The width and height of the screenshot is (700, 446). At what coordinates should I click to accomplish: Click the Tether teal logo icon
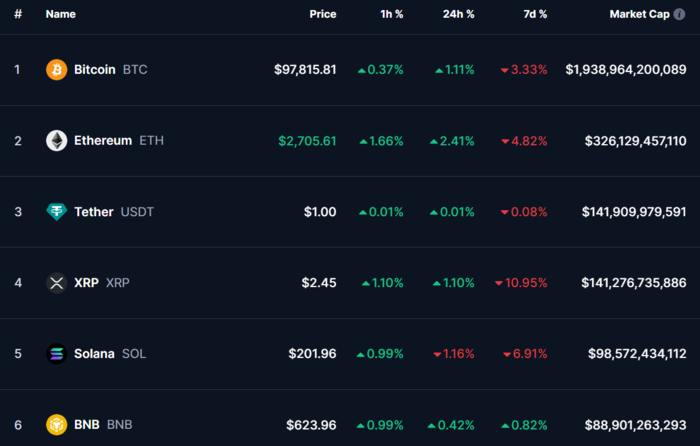click(57, 212)
